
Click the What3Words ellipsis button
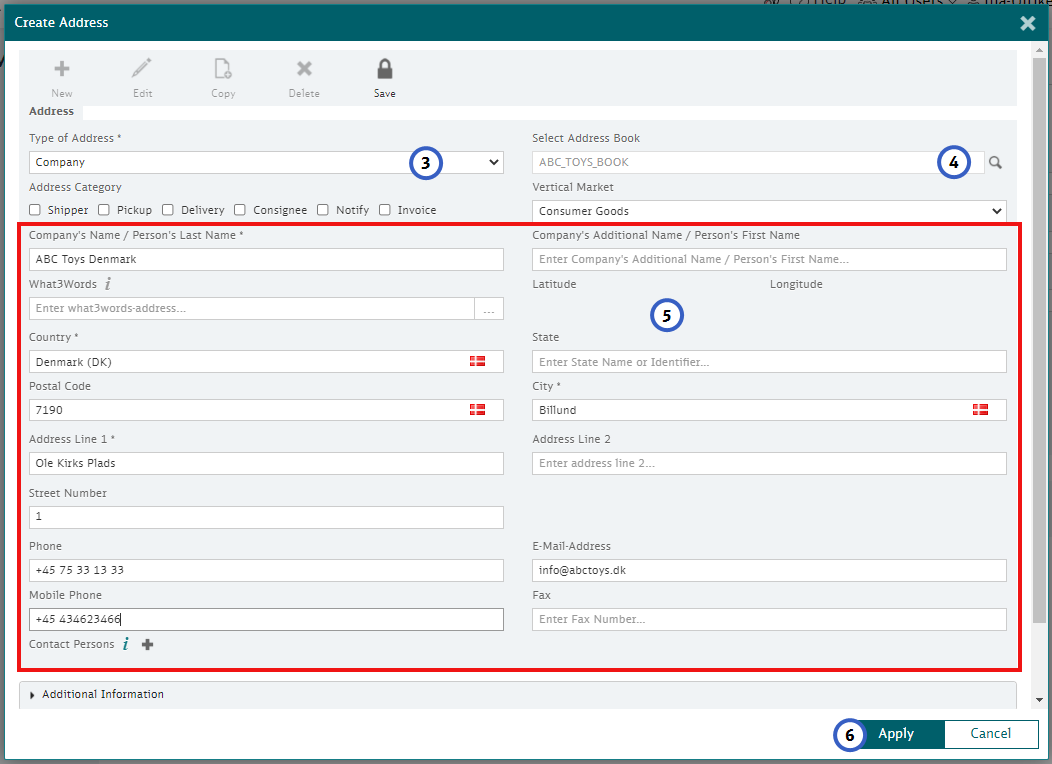pos(489,309)
